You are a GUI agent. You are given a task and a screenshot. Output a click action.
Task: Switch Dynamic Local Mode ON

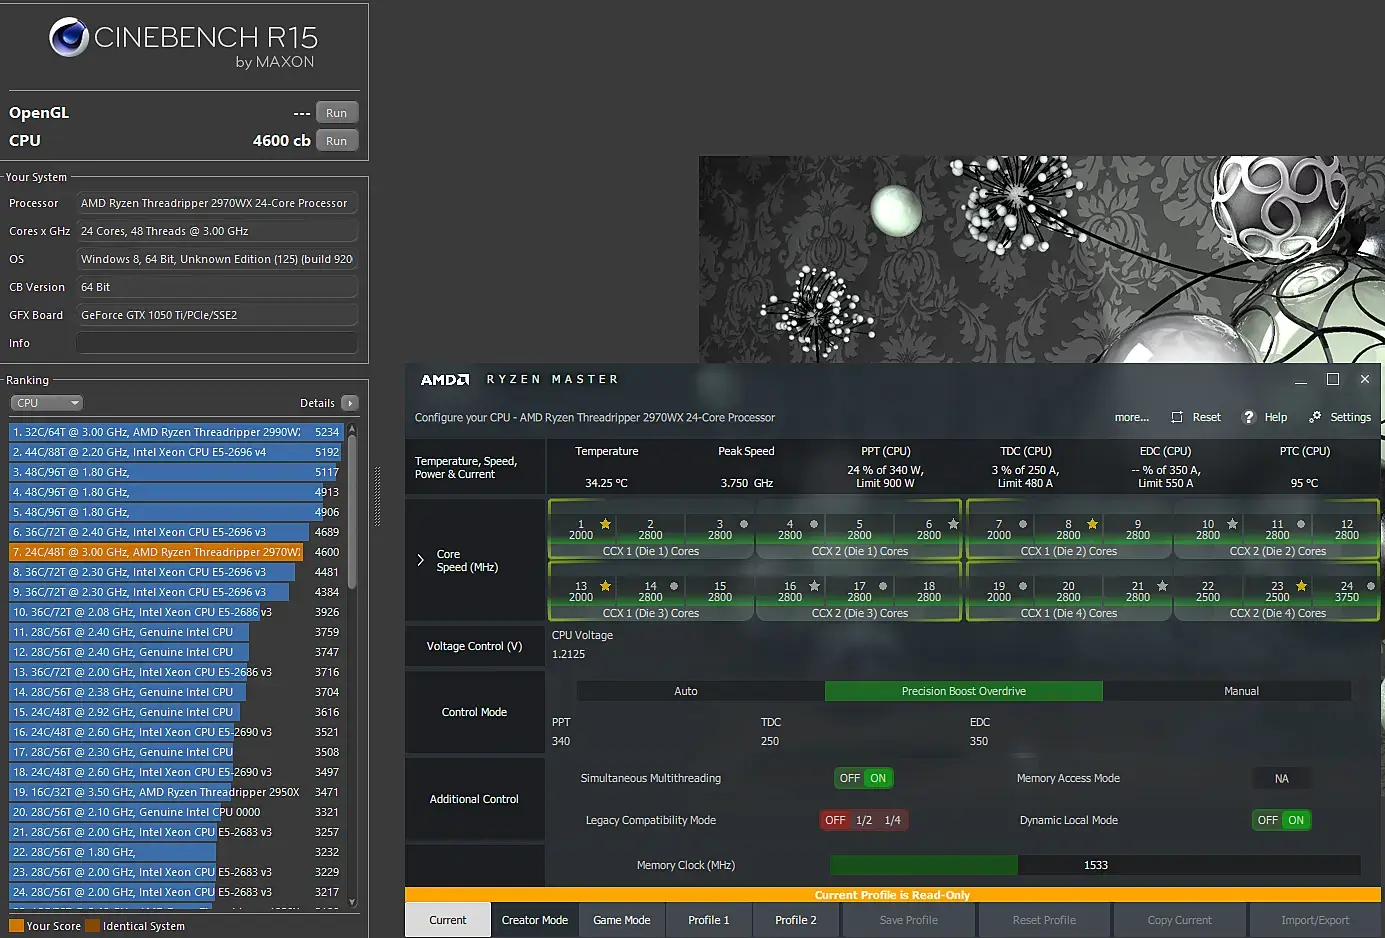1296,820
